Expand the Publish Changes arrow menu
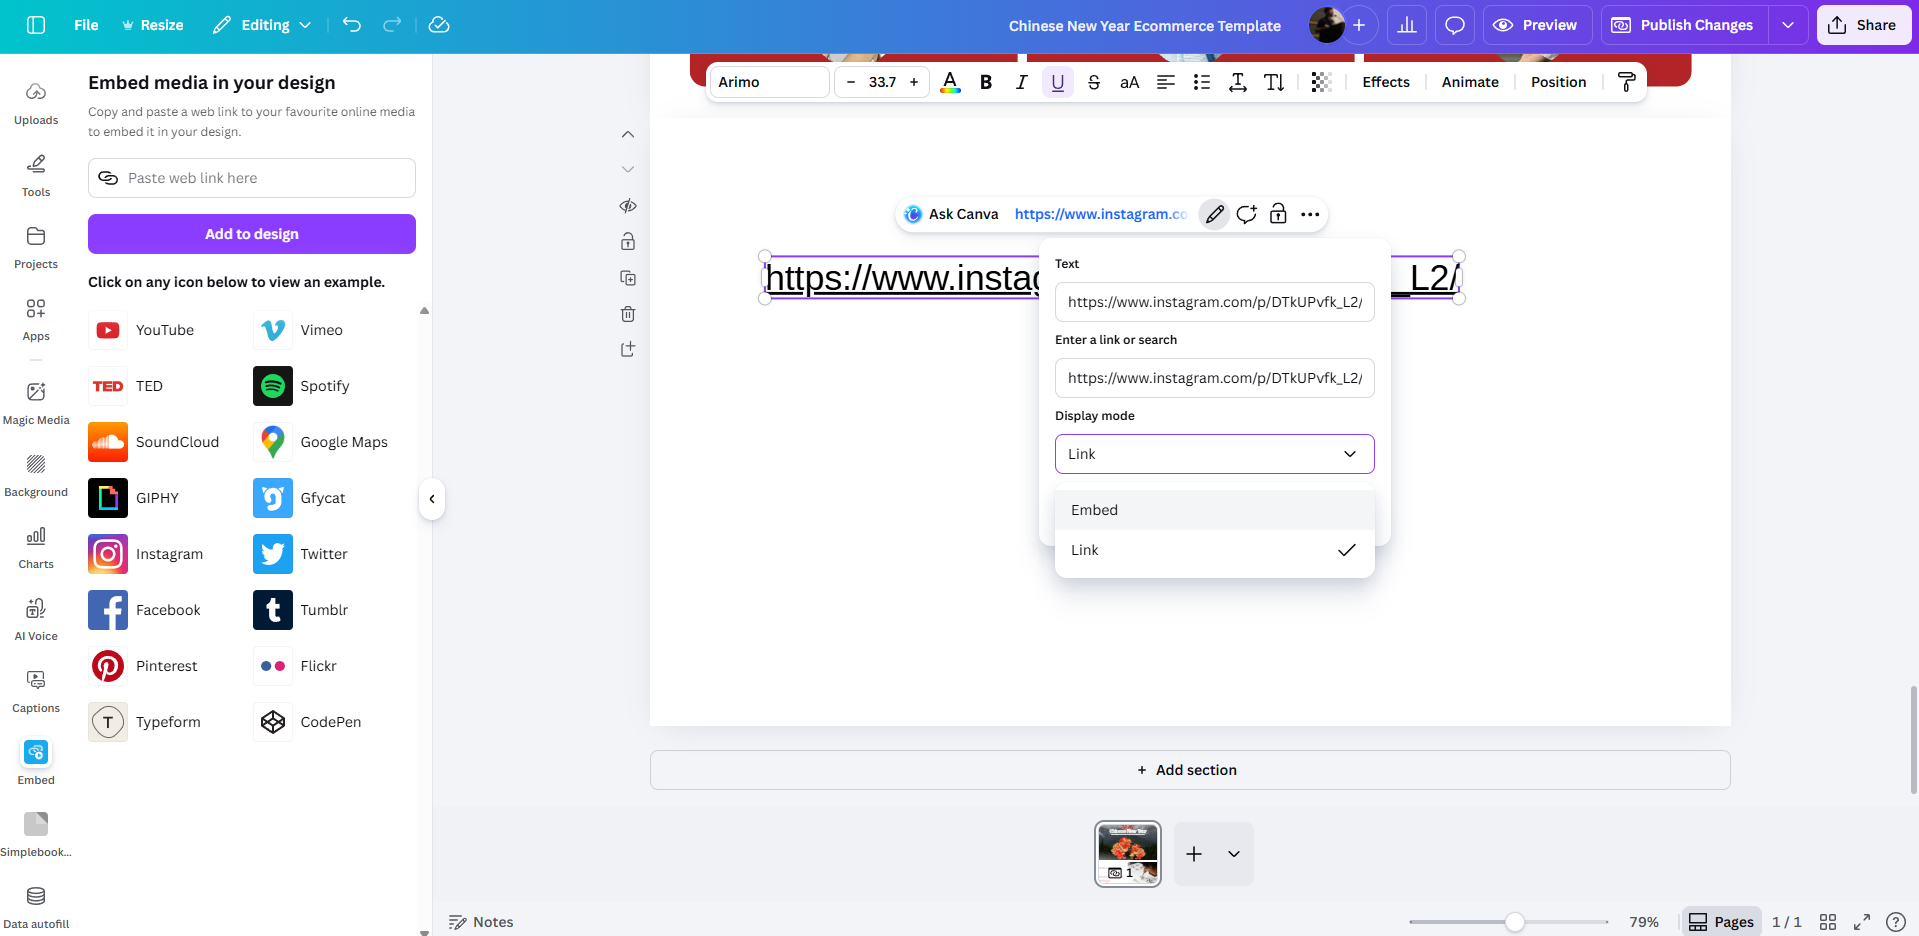The height and width of the screenshot is (936, 1919). point(1787,25)
